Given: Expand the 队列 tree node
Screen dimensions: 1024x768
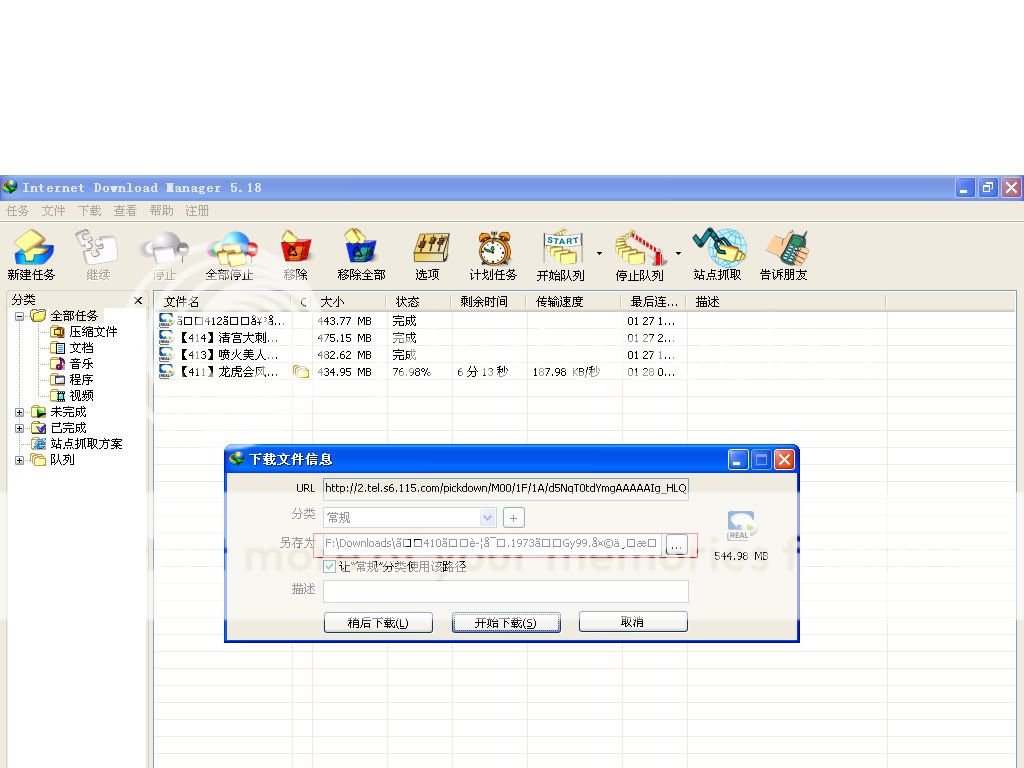Looking at the screenshot, I should [x=20, y=460].
